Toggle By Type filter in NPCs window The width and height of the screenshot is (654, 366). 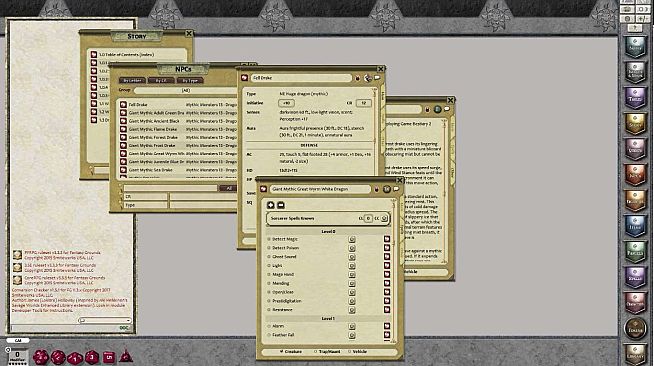pyautogui.click(x=190, y=80)
